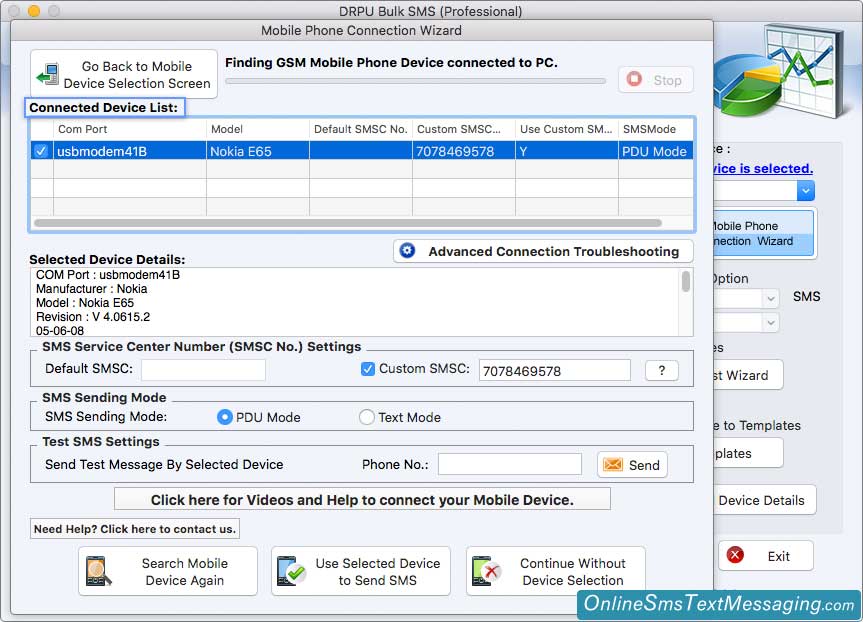Click the Custom SMSC number field
The width and height of the screenshot is (863, 622).
pos(555,370)
